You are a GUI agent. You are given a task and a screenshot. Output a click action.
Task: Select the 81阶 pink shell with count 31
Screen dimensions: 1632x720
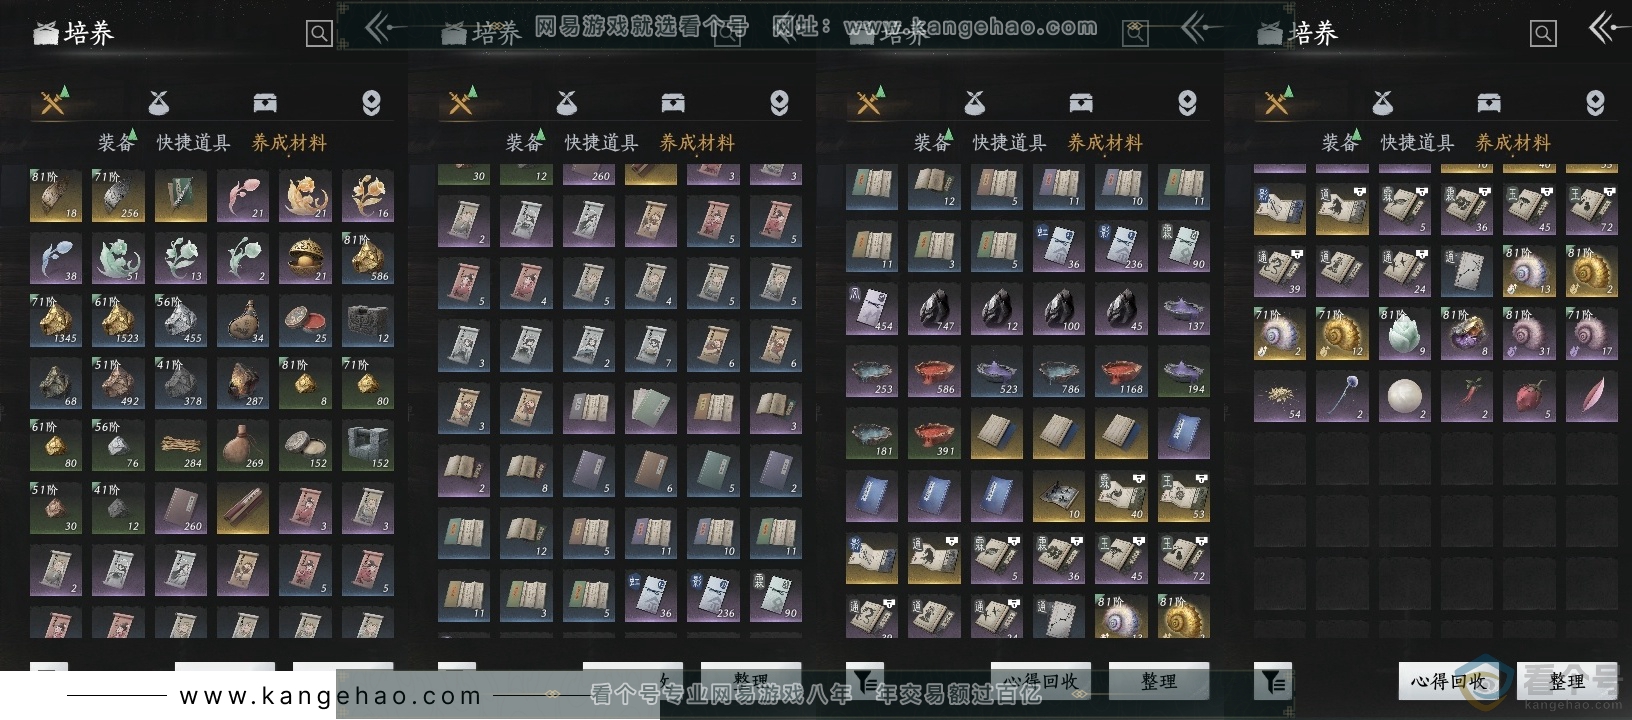[x=1529, y=334]
